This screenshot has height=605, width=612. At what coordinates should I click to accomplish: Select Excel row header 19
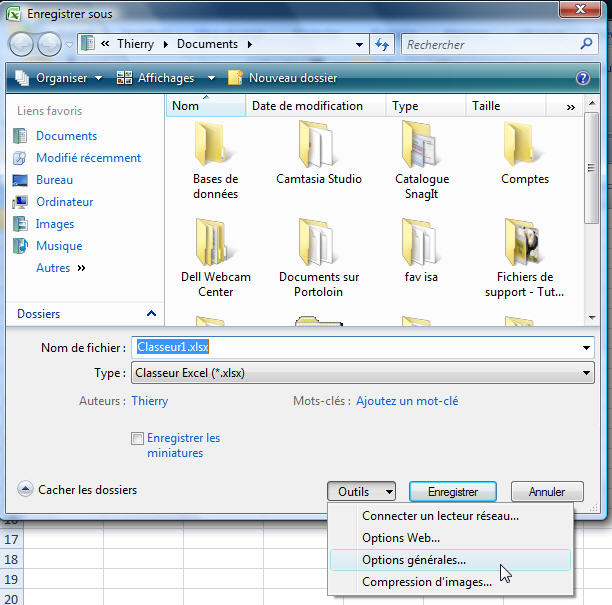(11, 579)
